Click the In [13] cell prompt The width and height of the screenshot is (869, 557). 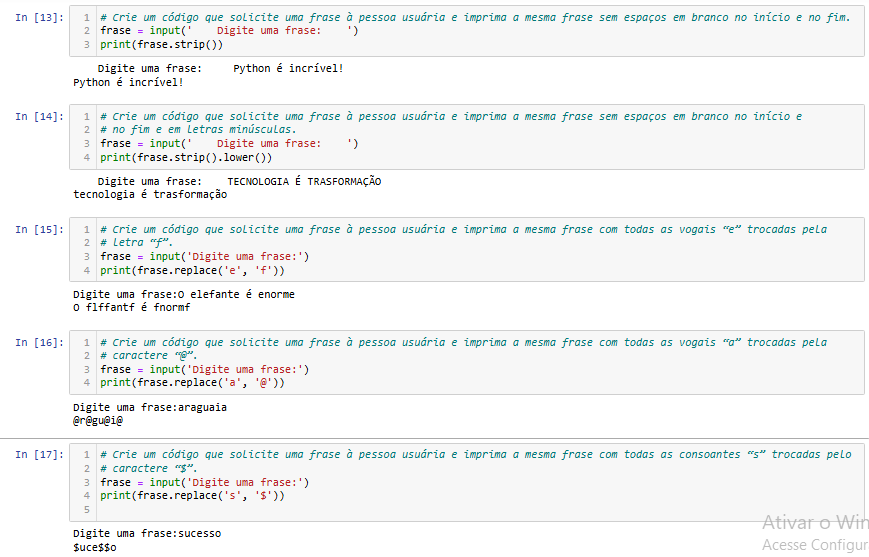(39, 18)
